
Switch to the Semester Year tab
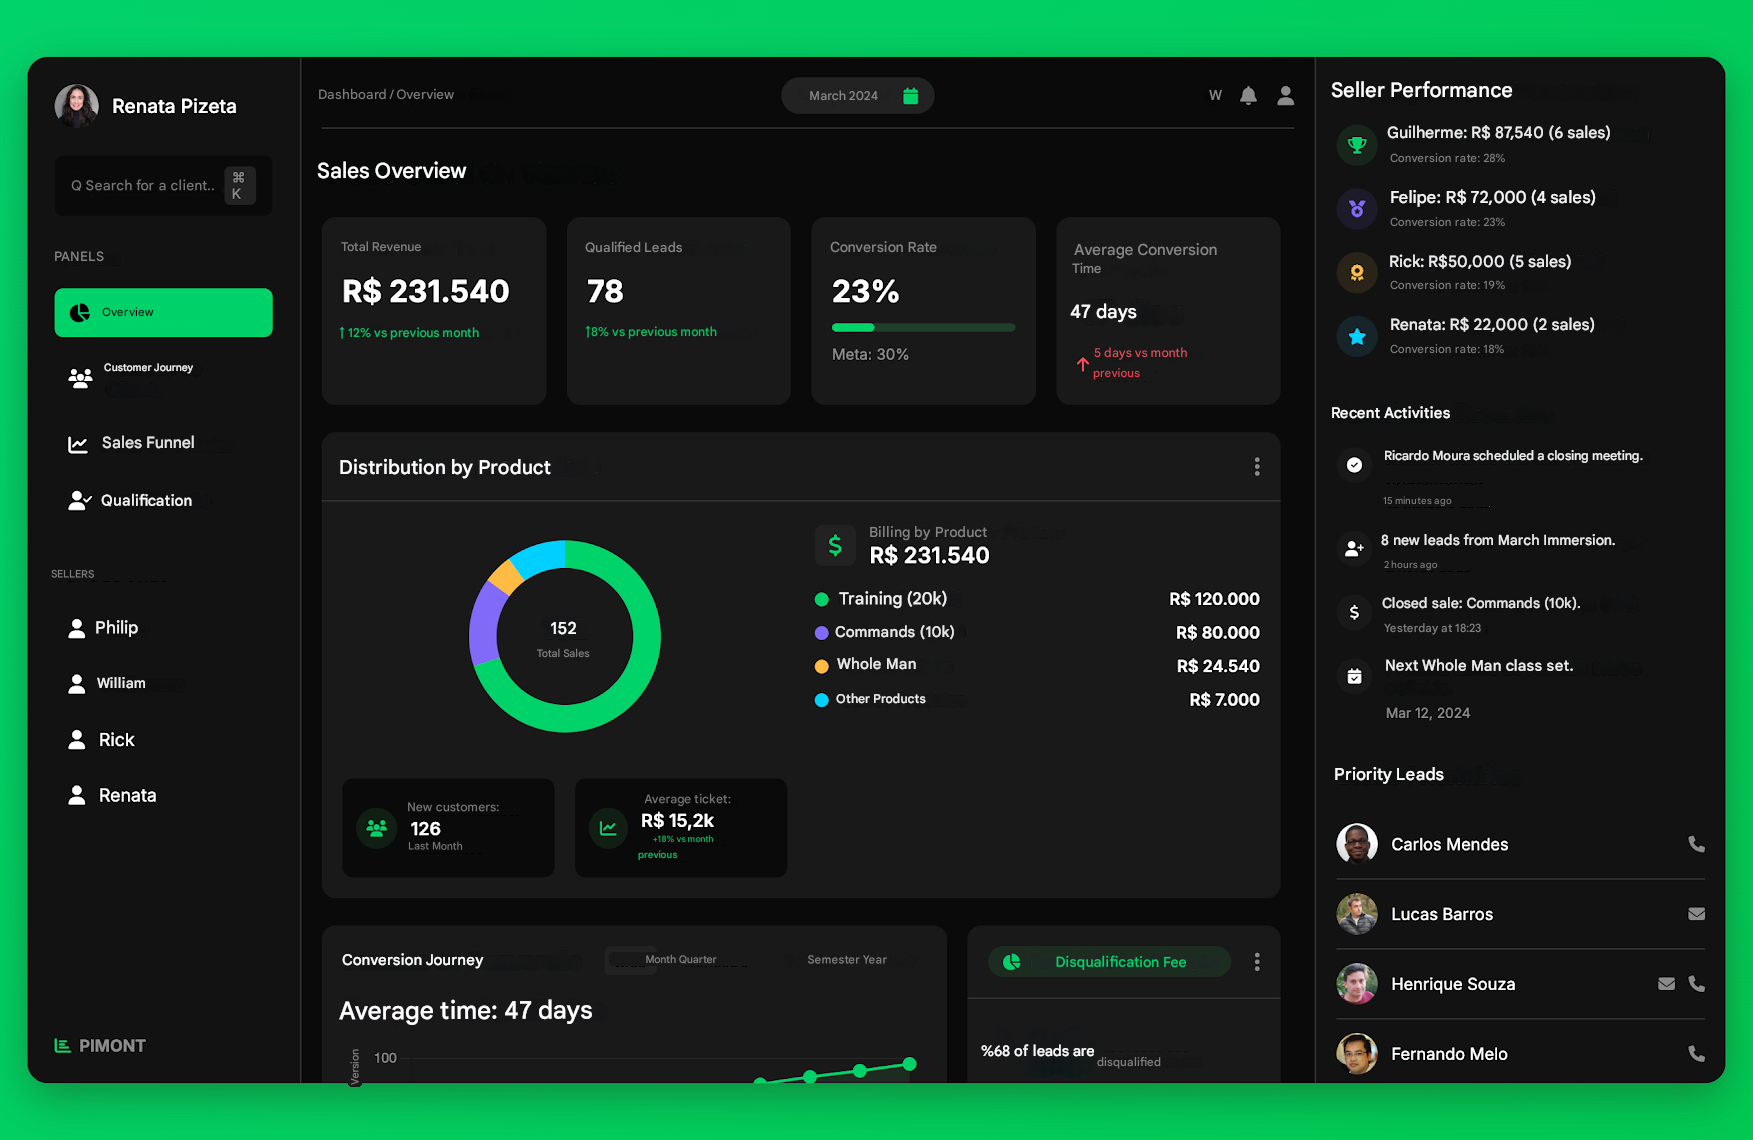[846, 959]
